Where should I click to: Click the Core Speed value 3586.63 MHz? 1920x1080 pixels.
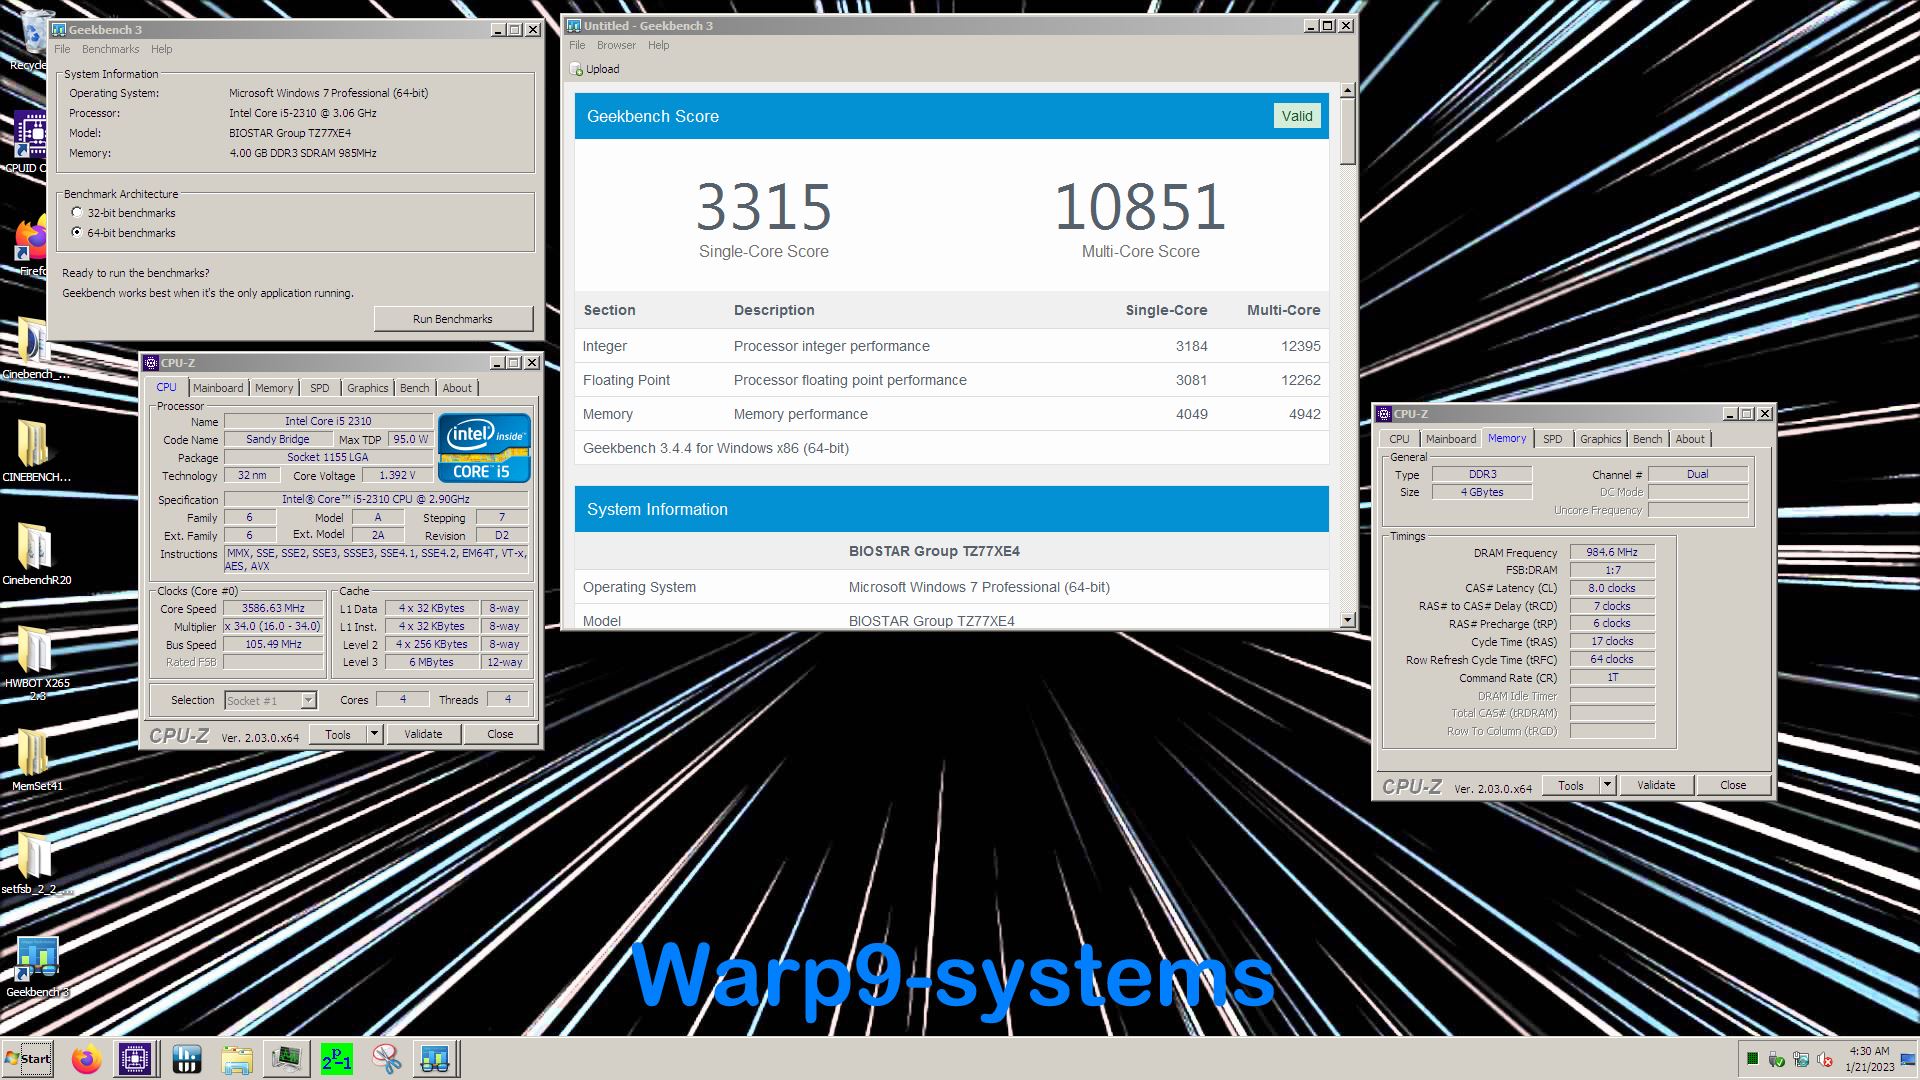274,608
